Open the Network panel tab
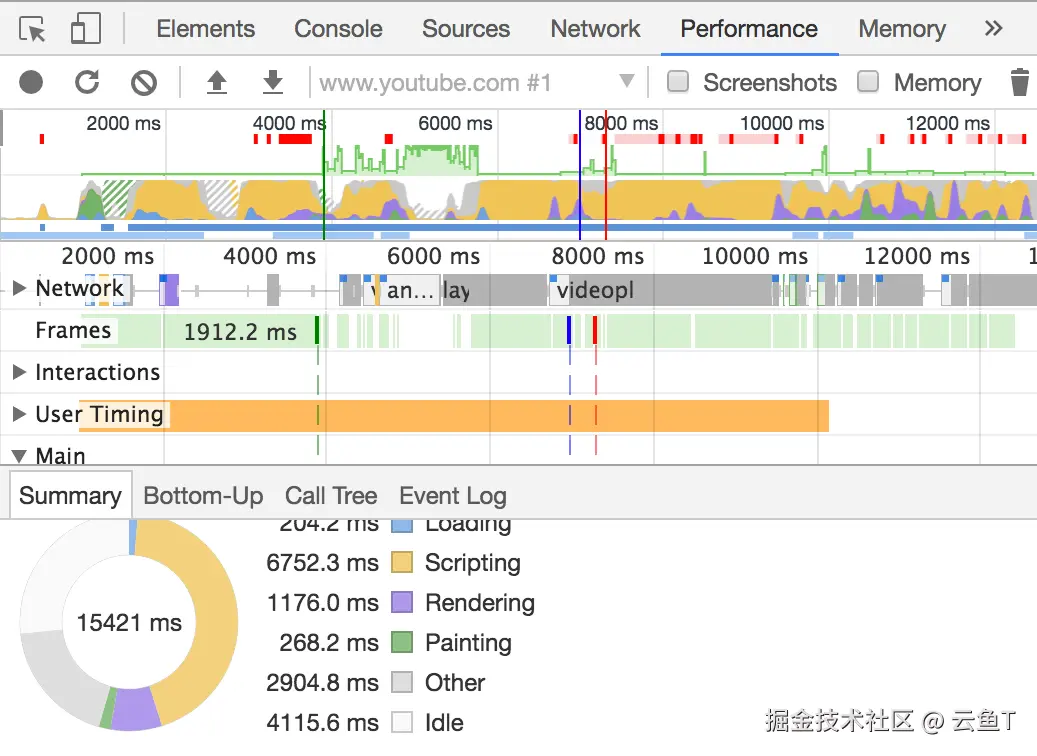The image size is (1037, 756). pos(595,29)
